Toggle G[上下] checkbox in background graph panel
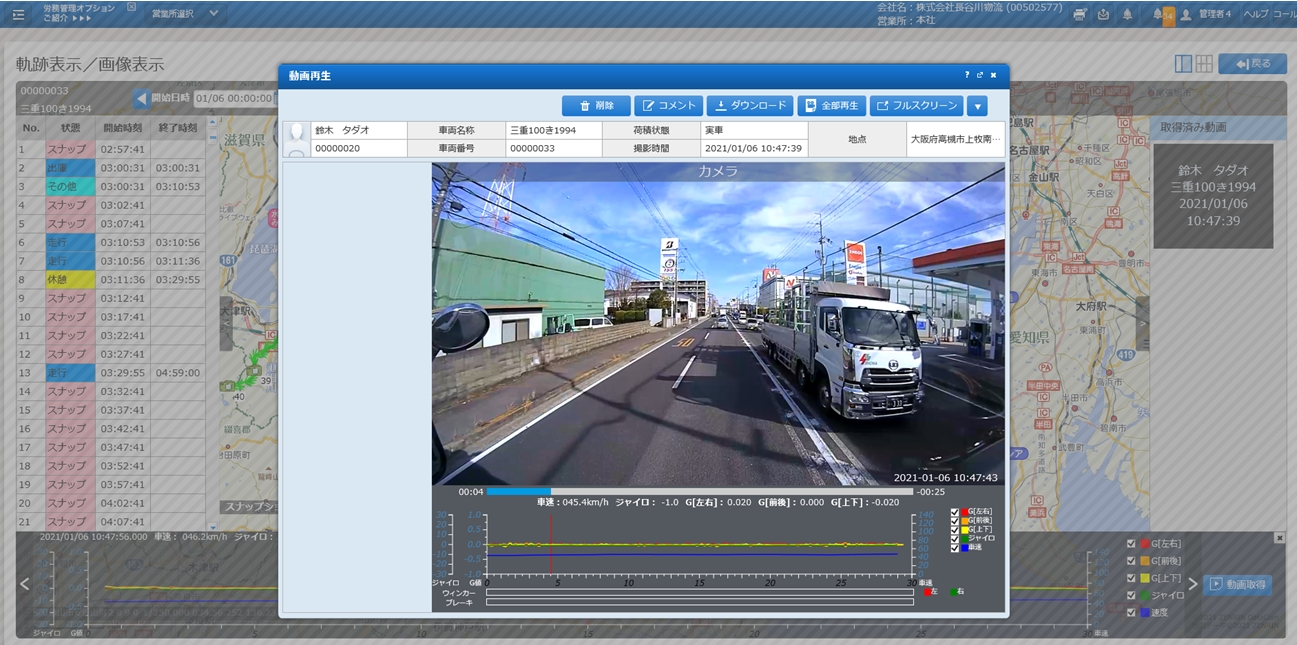The height and width of the screenshot is (645, 1297). [x=1131, y=578]
